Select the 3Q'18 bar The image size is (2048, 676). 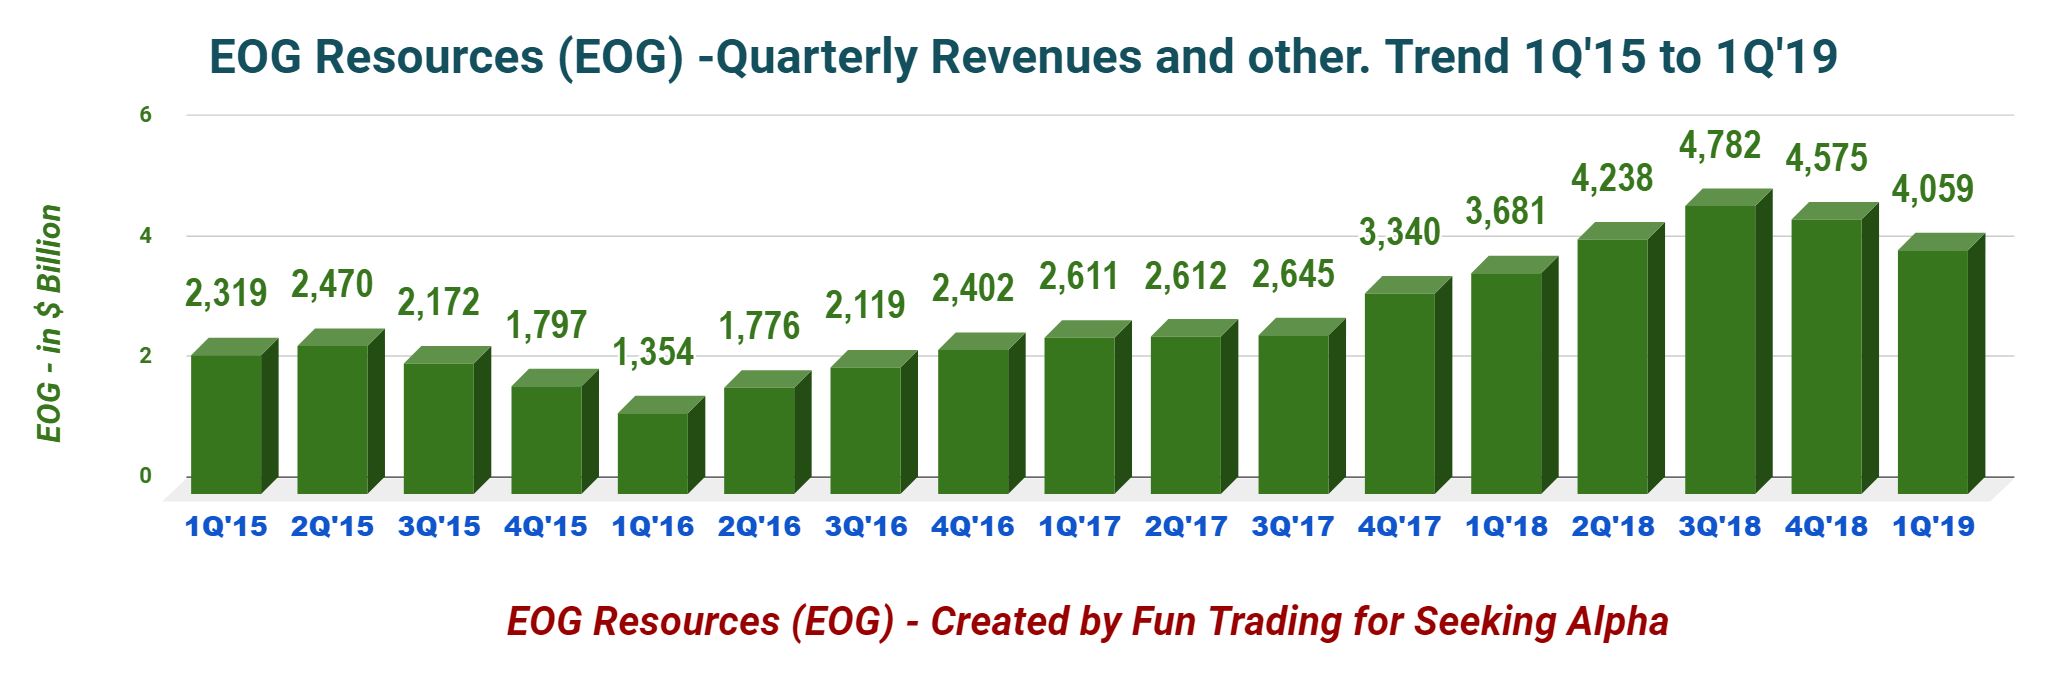pyautogui.click(x=1728, y=341)
